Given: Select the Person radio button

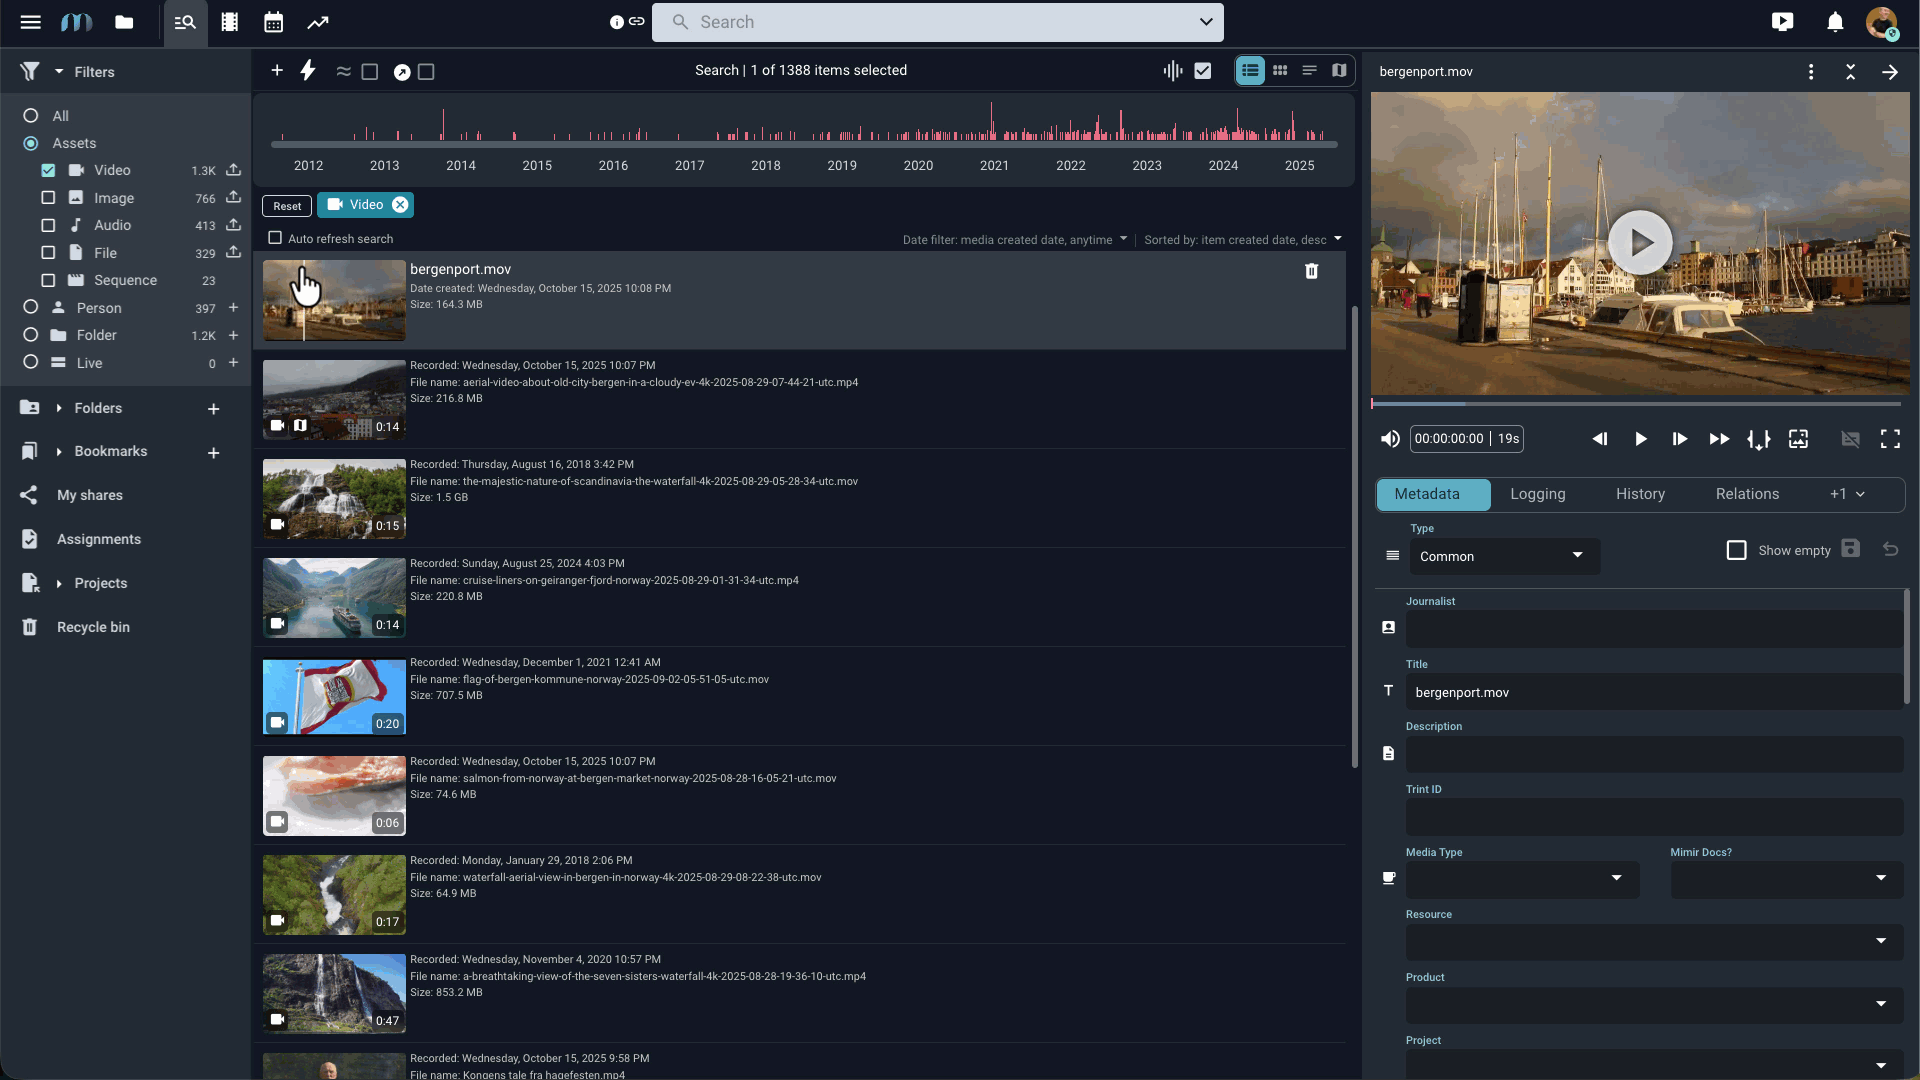Looking at the screenshot, I should click(31, 308).
